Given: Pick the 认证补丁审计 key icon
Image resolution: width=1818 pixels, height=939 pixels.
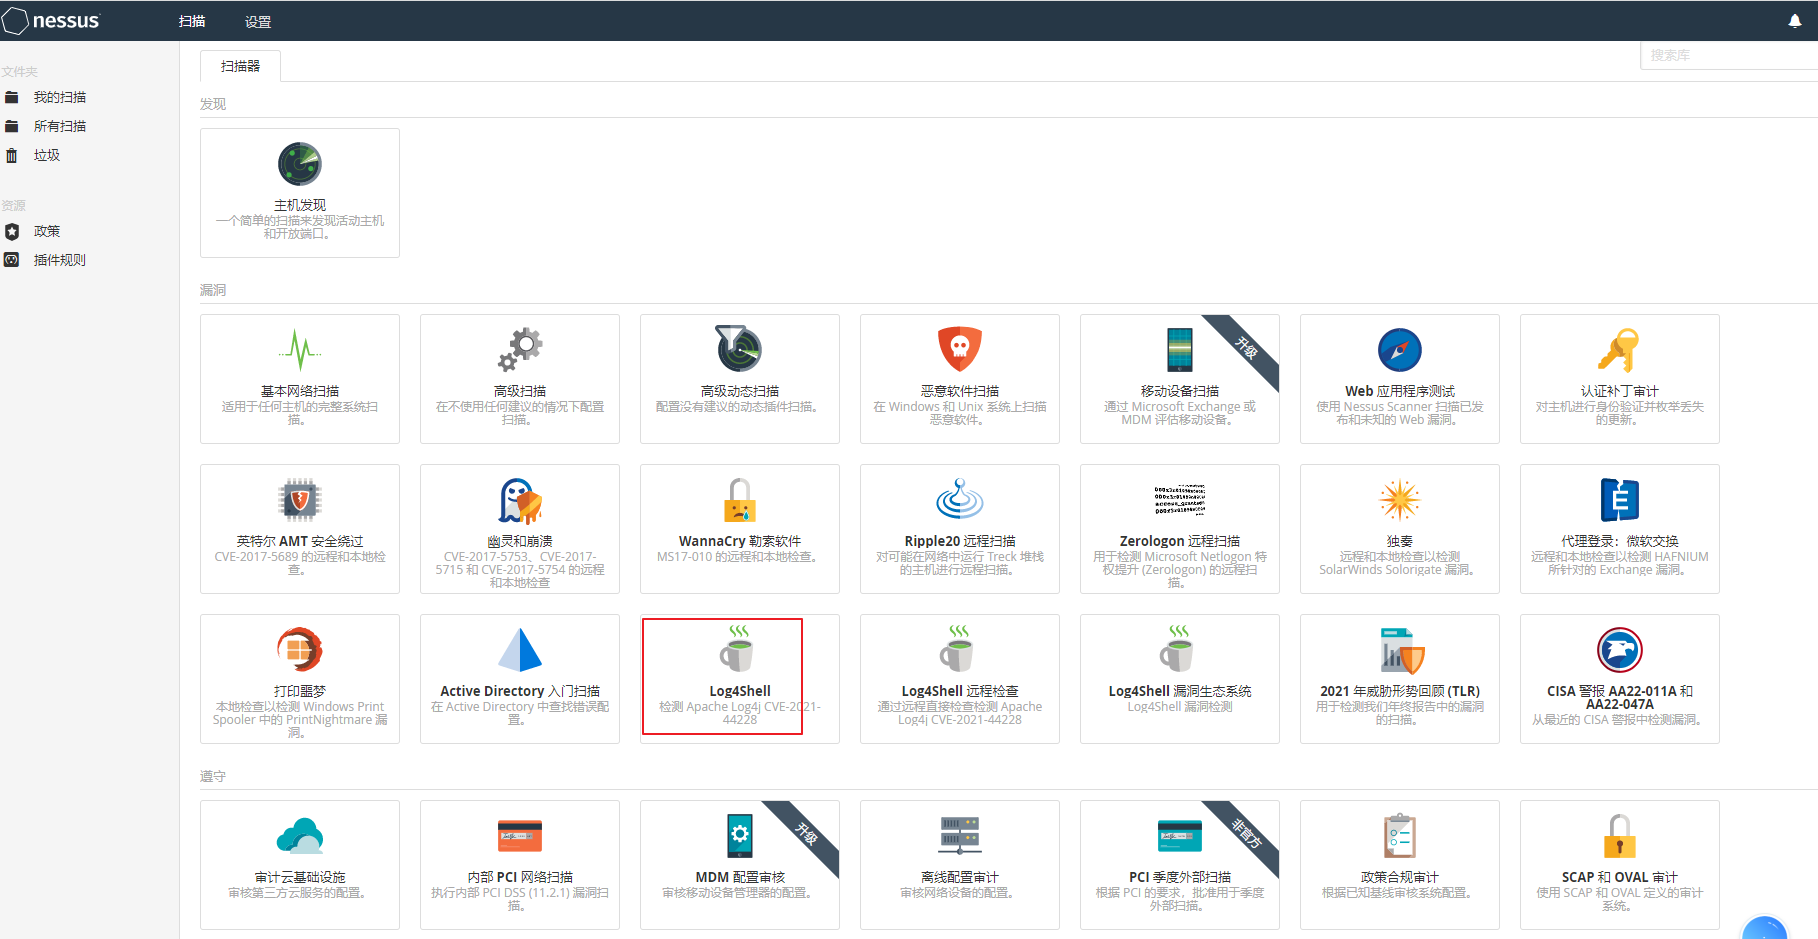Looking at the screenshot, I should click(x=1618, y=350).
